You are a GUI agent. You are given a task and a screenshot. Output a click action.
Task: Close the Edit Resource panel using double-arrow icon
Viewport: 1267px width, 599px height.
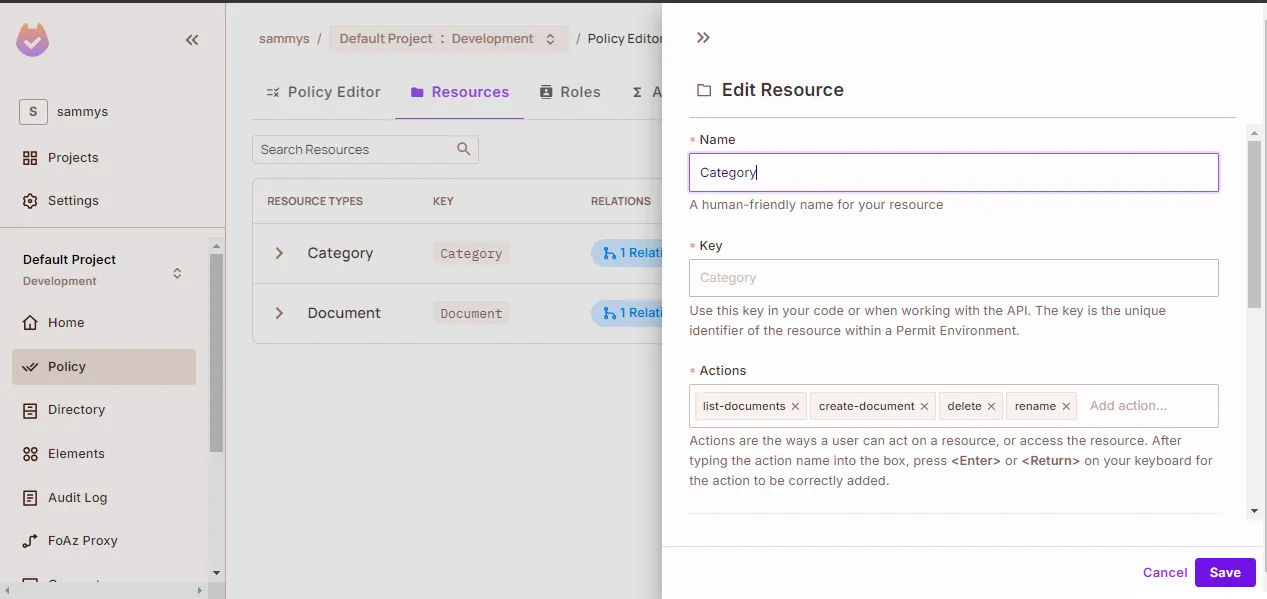click(x=703, y=38)
